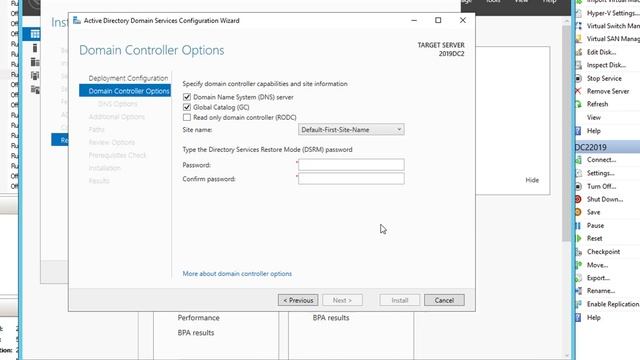Screen dimensions: 640x360
Task: Click Refresh in Hyper-V actions pane
Action: pos(597,104)
